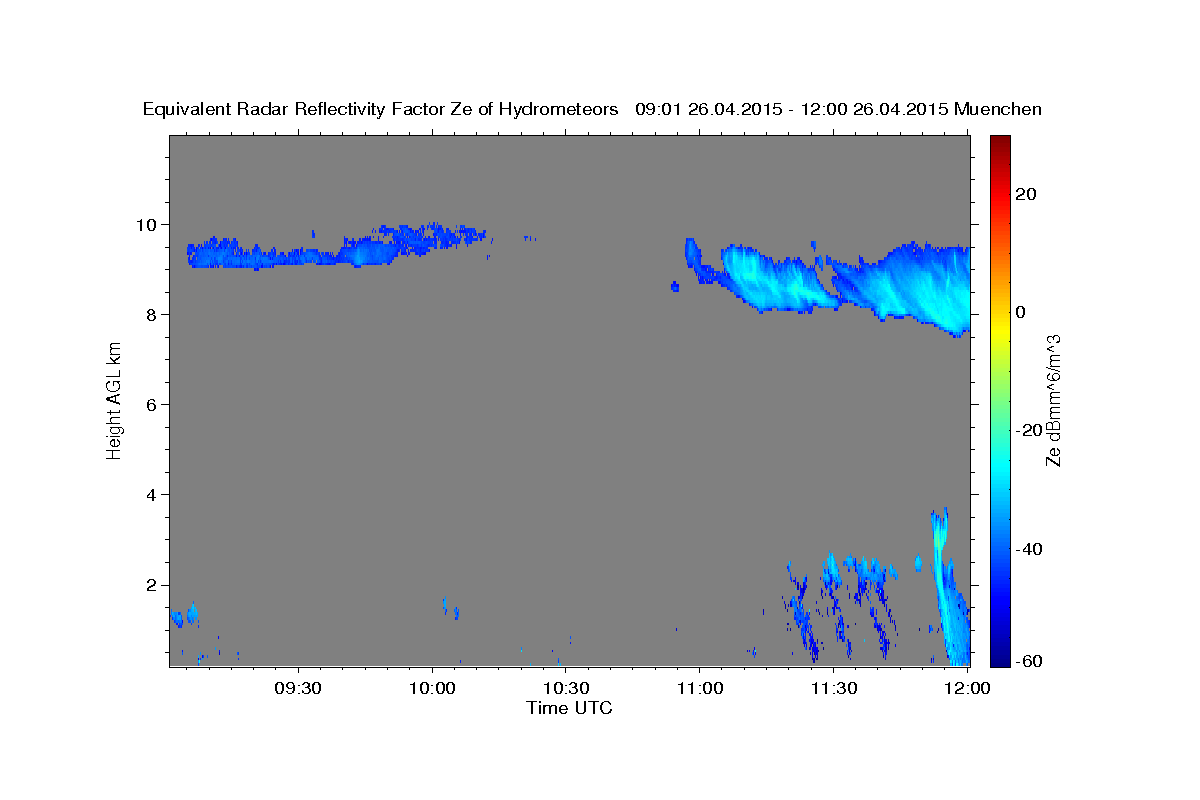The width and height of the screenshot is (1200, 800).
Task: Click the height axis label '6'
Action: point(153,404)
